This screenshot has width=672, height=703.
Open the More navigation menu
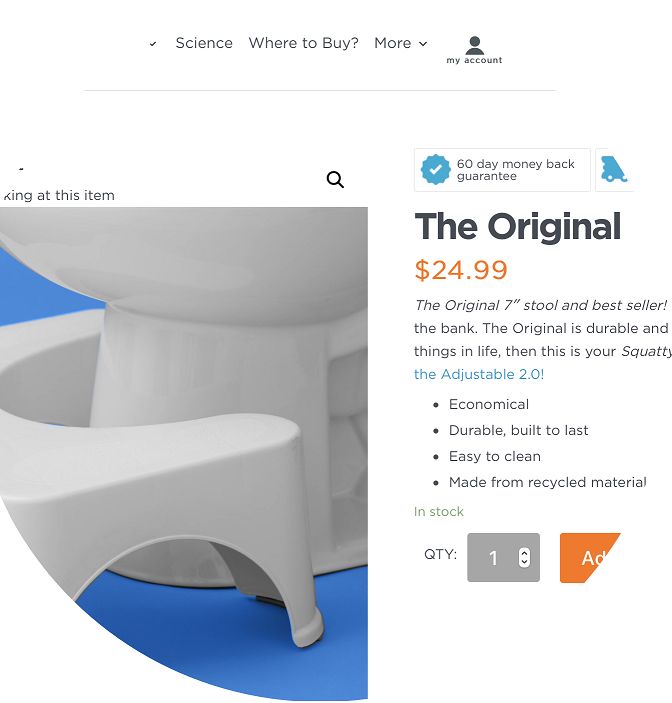(x=393, y=43)
